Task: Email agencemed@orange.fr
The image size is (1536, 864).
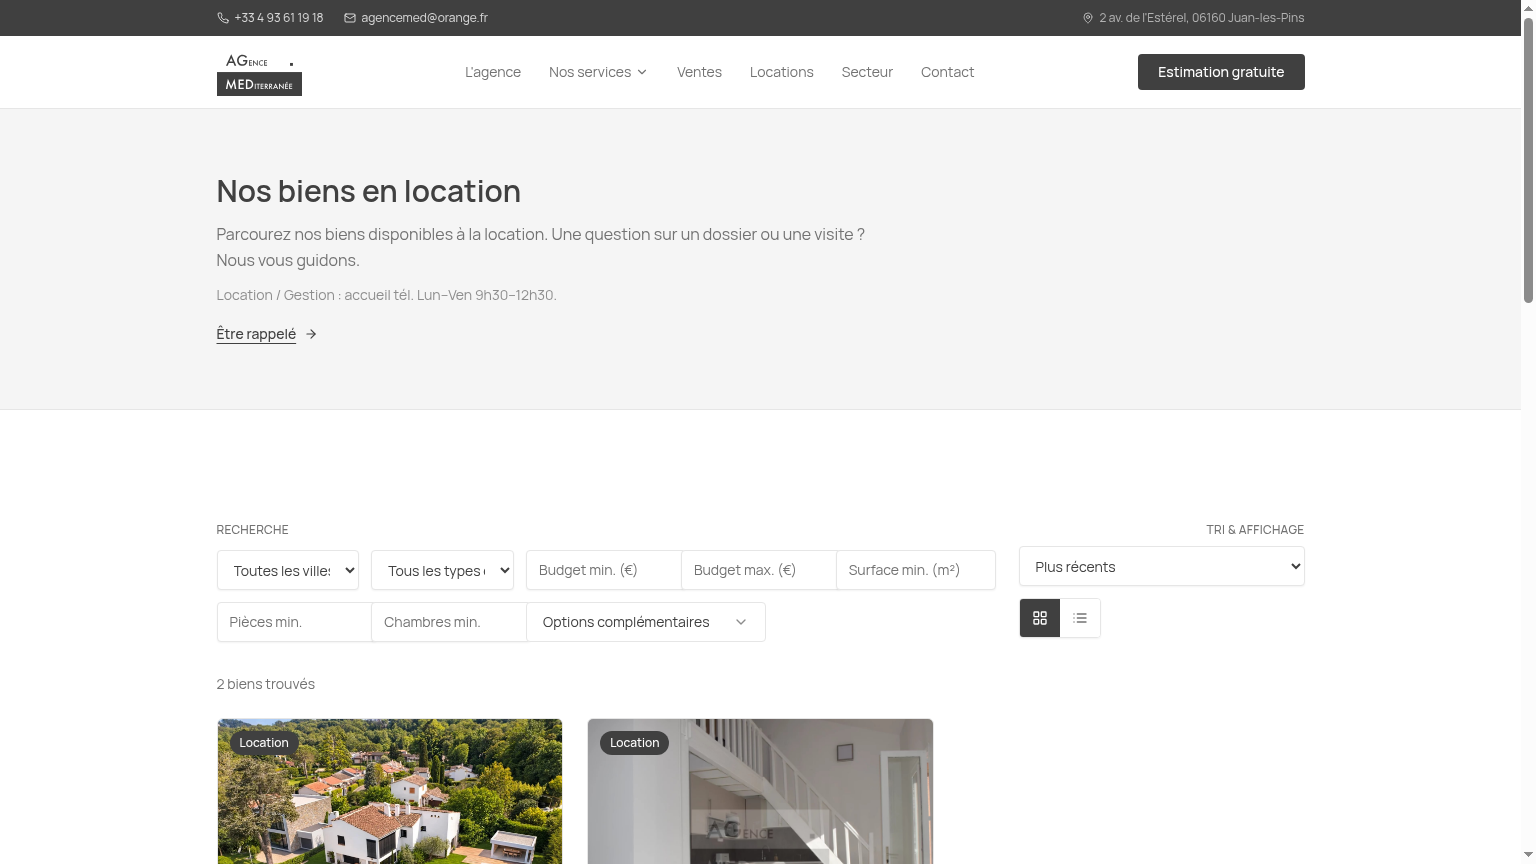Action: click(424, 18)
